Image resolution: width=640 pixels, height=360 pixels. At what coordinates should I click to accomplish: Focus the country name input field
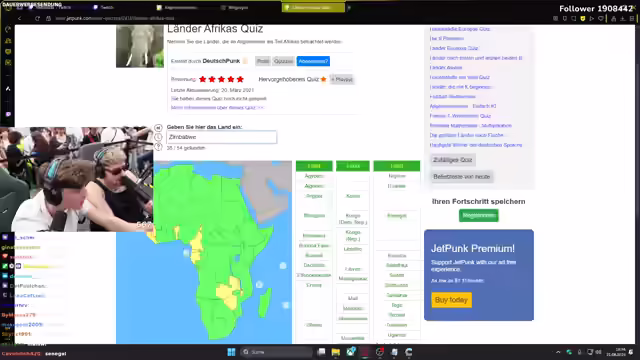[222, 137]
